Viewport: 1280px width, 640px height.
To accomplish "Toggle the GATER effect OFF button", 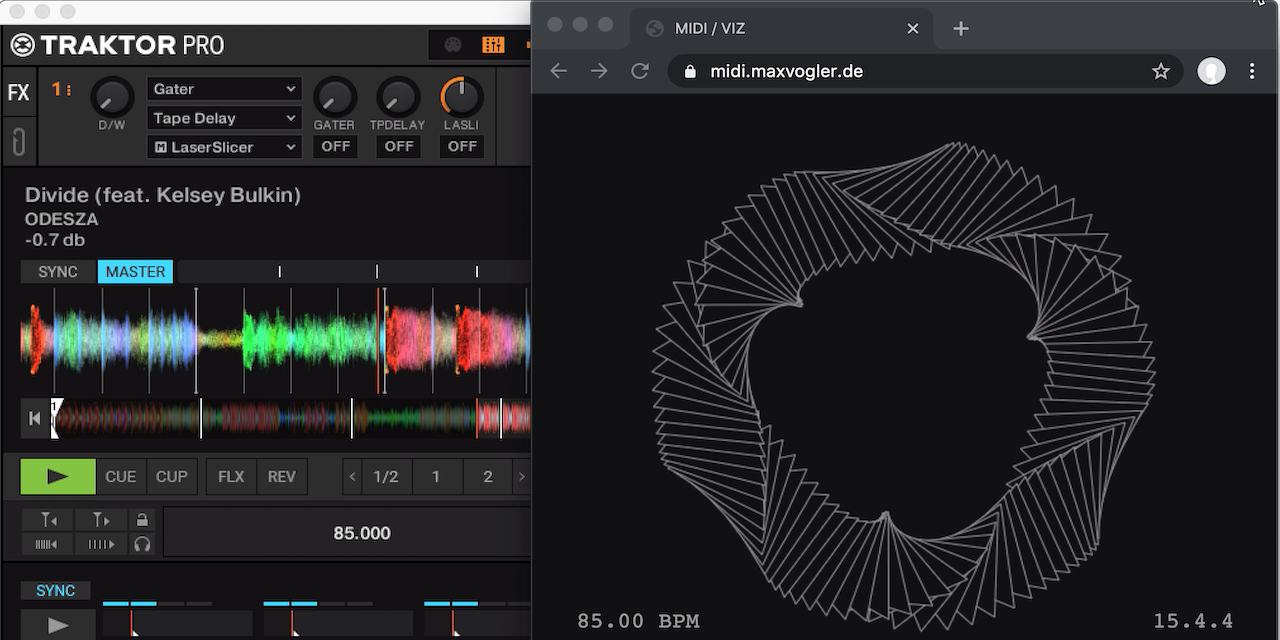I will tap(335, 147).
